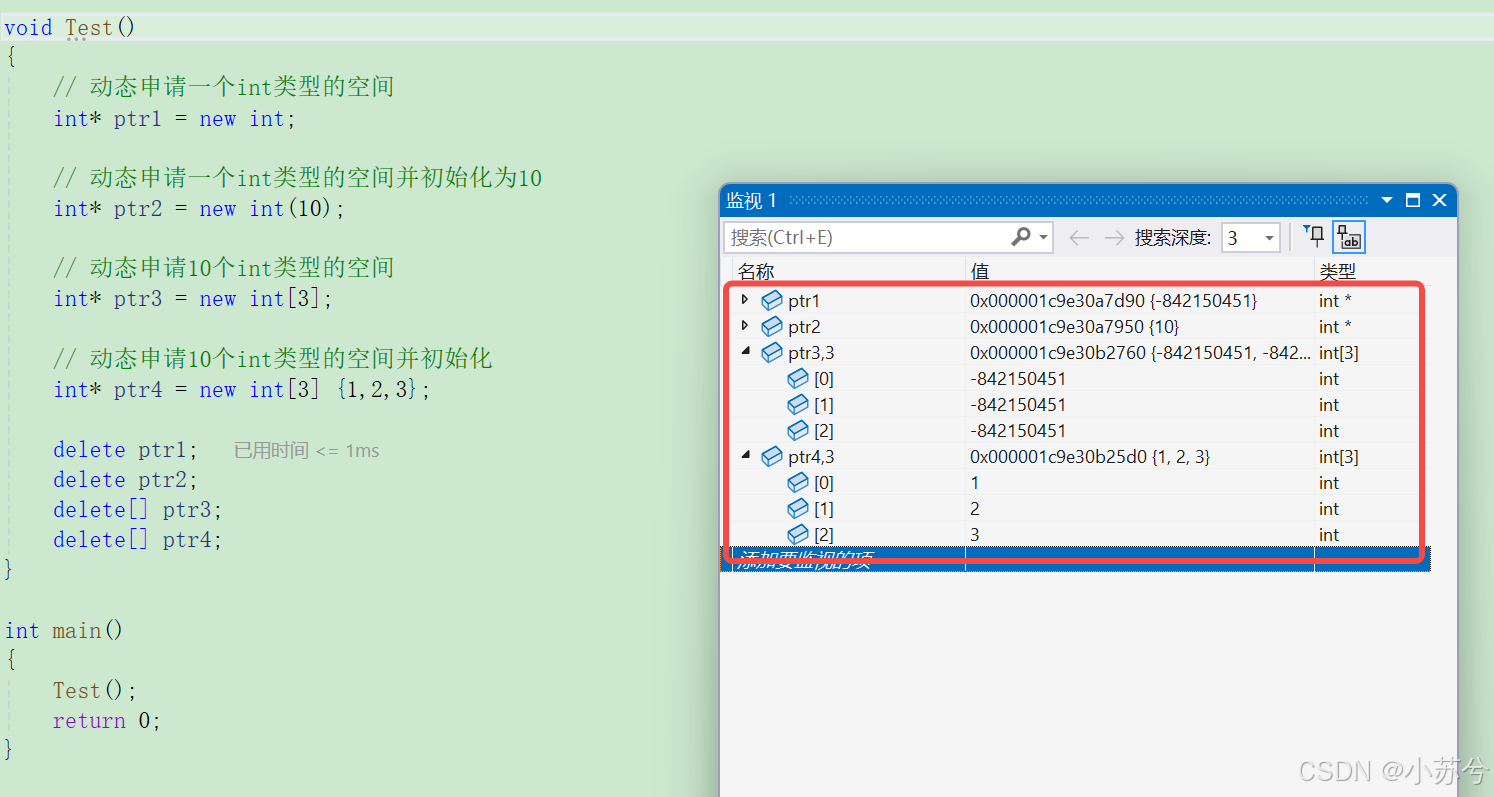Click the int[3] type cell of ptr3,3
Viewport: 1494px width, 797px height.
click(x=1338, y=352)
